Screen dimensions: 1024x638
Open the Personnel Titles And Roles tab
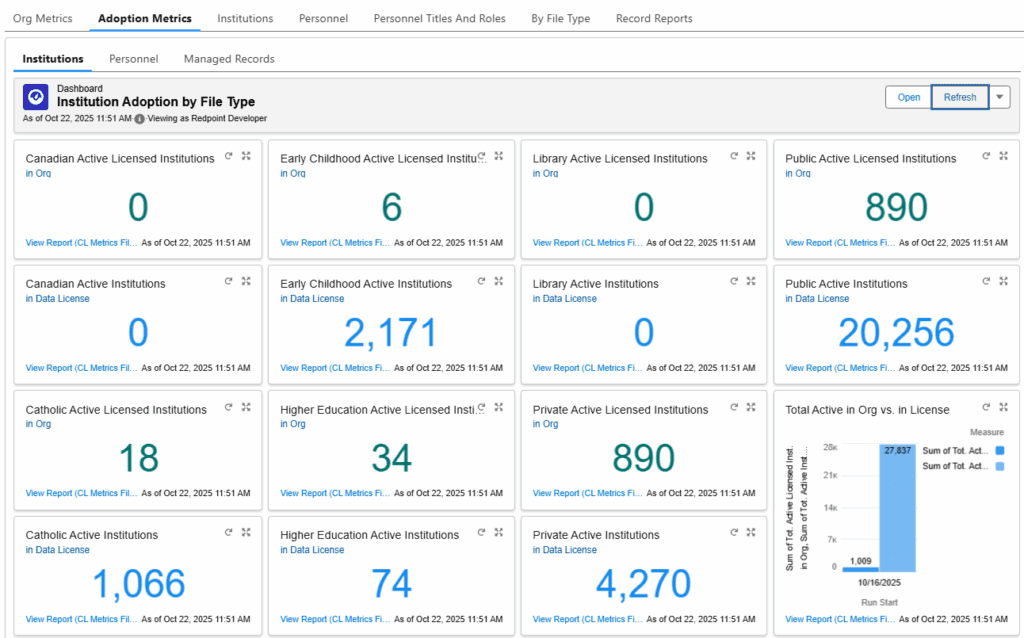[439, 18]
